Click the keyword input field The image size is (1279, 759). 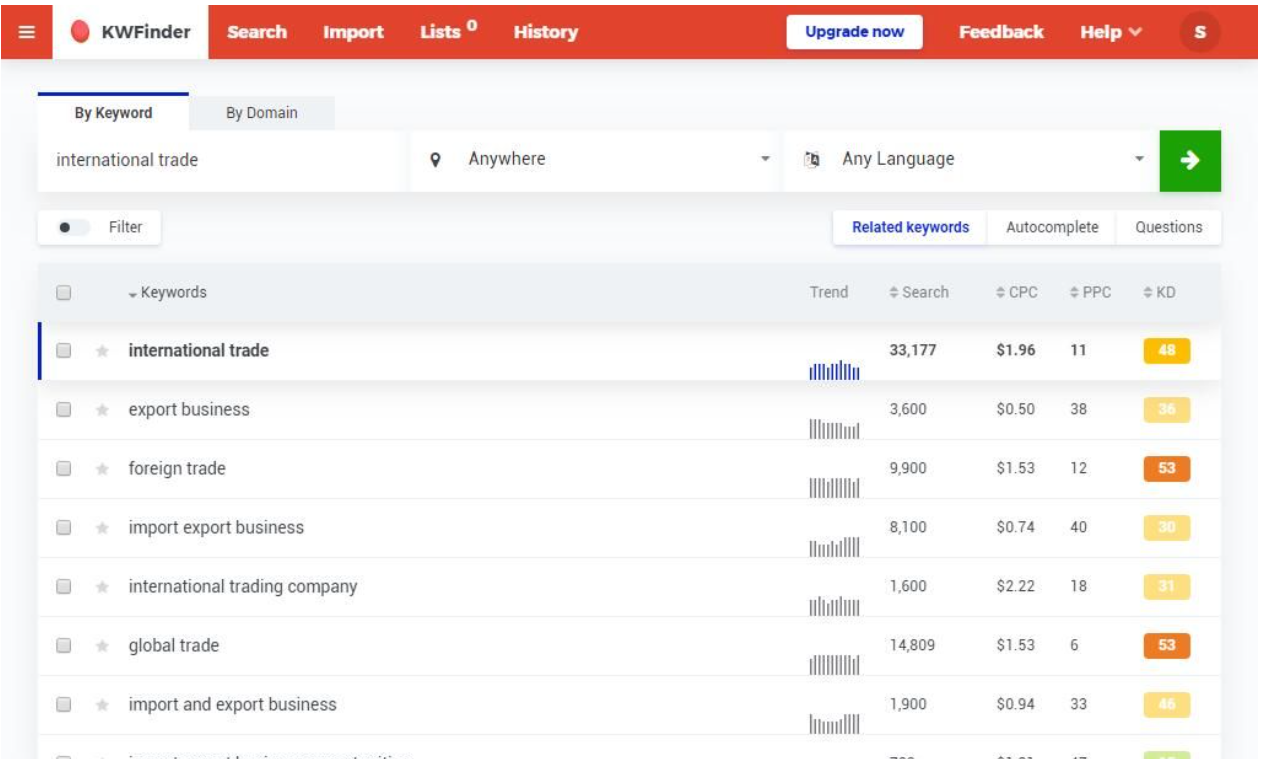coord(223,160)
